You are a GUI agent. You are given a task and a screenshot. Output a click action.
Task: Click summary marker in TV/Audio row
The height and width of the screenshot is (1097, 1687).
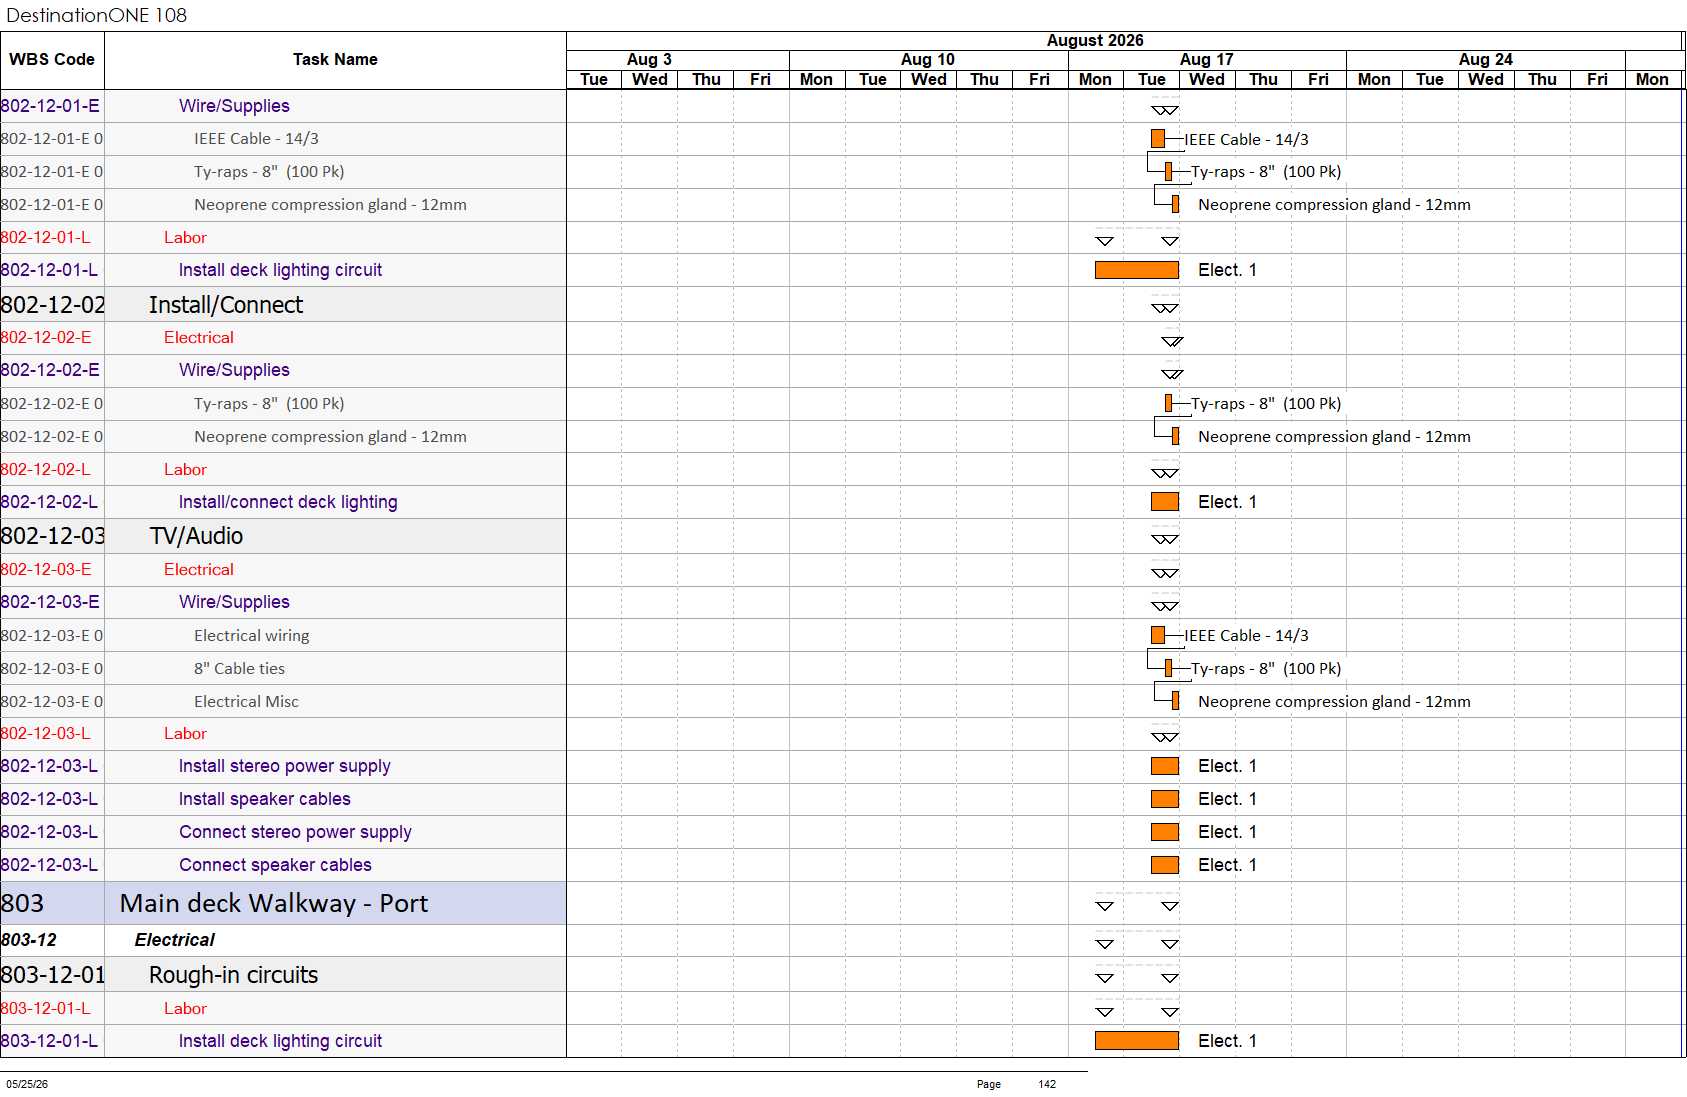point(1165,539)
